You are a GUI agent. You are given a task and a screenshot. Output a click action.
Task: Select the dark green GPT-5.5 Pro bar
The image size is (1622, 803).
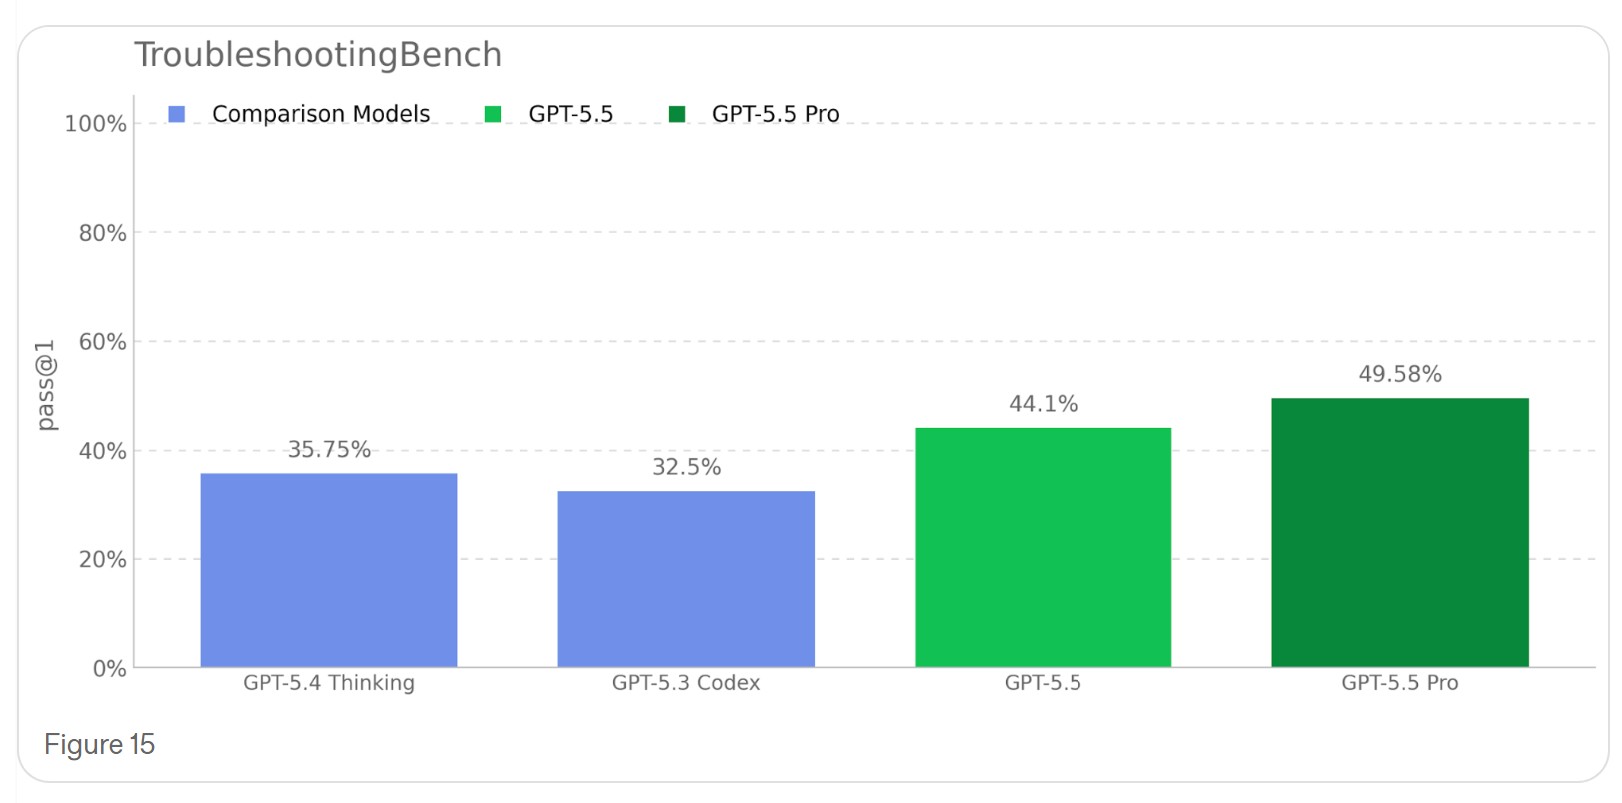pos(1400,532)
